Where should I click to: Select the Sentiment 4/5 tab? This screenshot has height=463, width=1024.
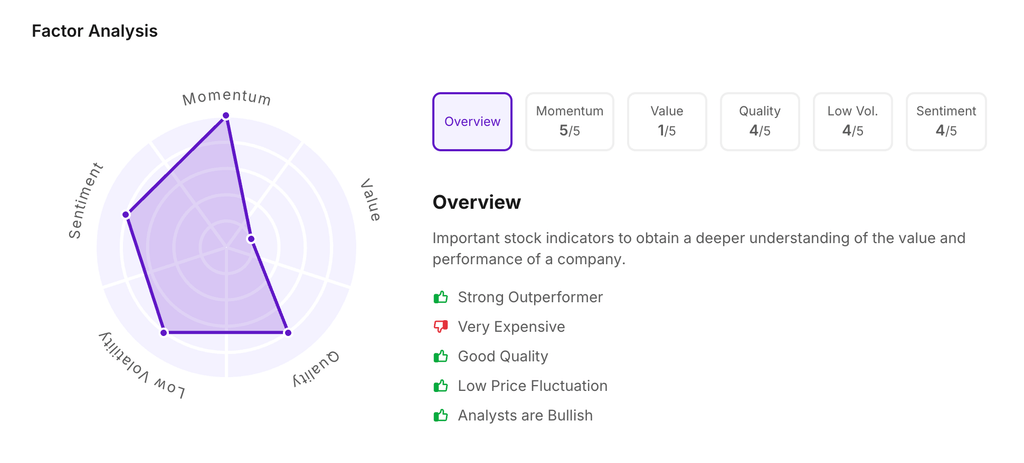tap(946, 122)
